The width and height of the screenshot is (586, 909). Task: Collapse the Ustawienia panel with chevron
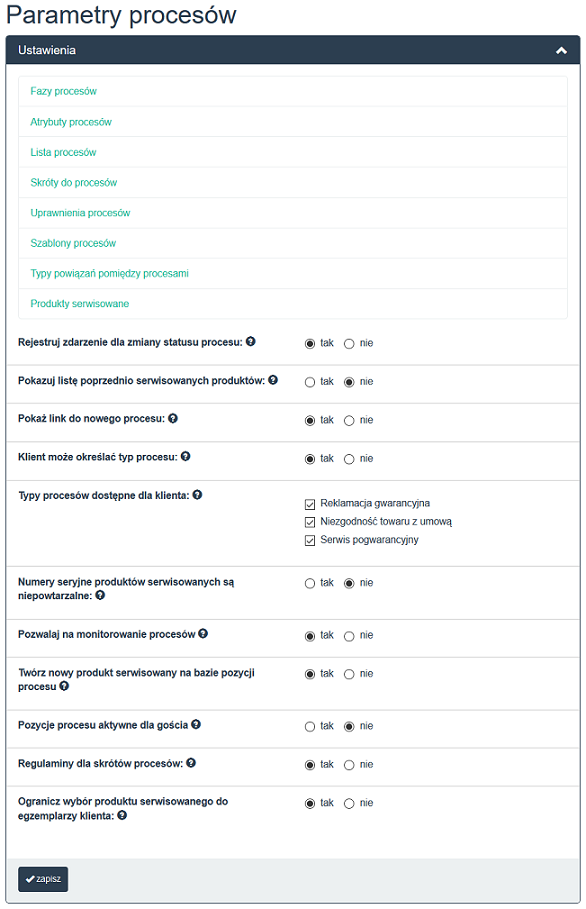561,50
